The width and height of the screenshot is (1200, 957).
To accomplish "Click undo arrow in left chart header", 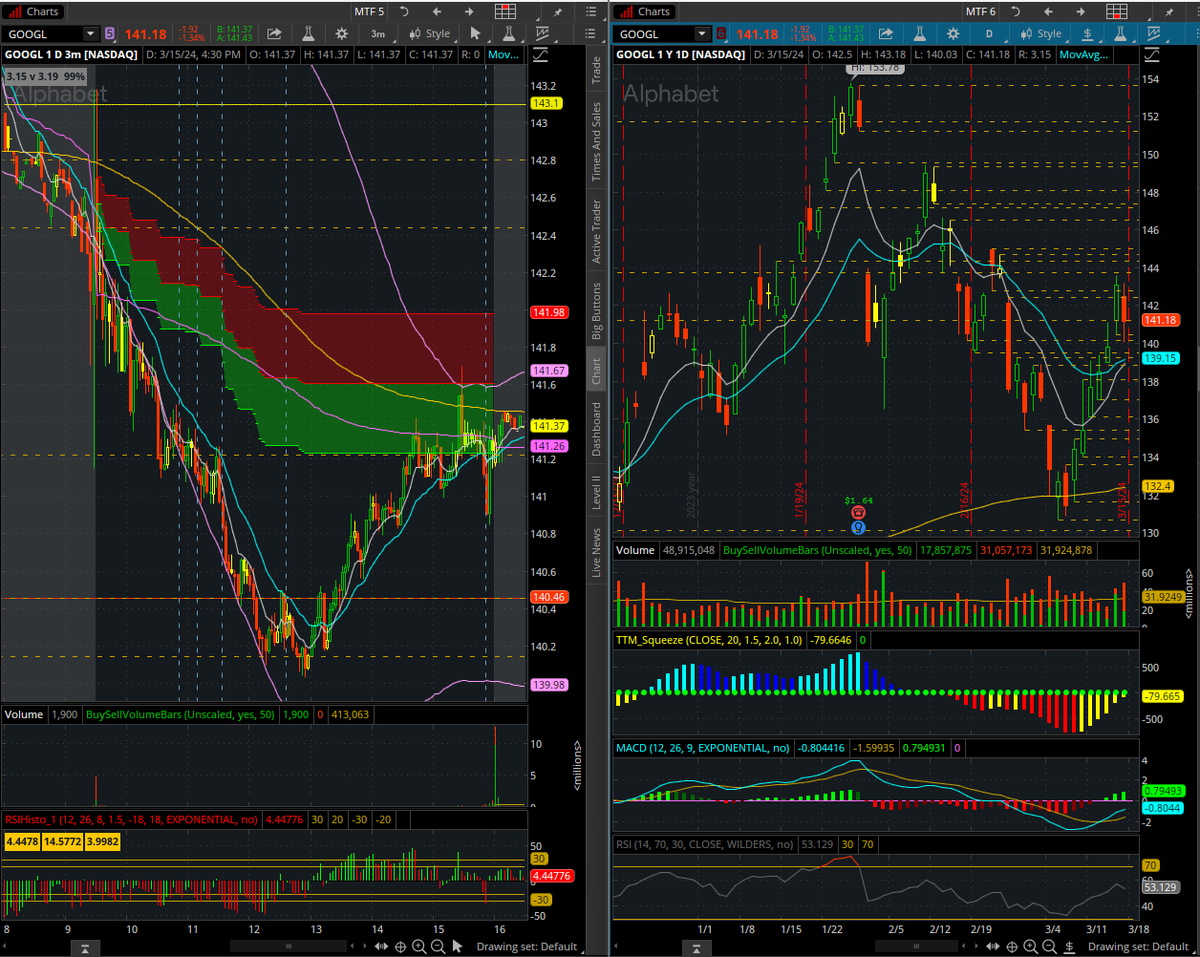I will tap(403, 12).
